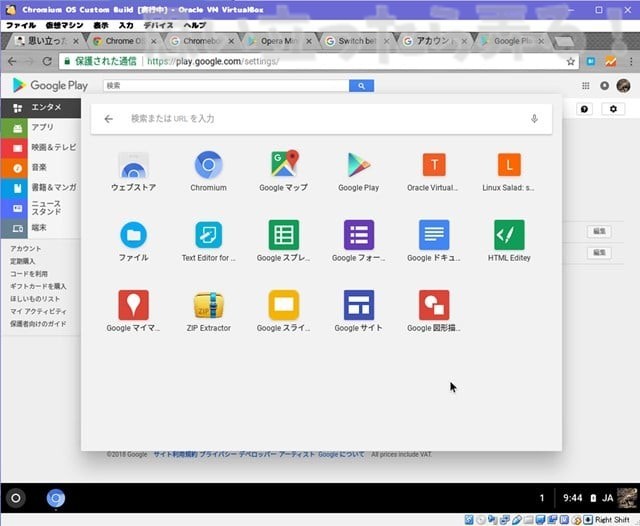
Task: Open Google ドキュメント (Docs) icon
Action: (x=433, y=242)
